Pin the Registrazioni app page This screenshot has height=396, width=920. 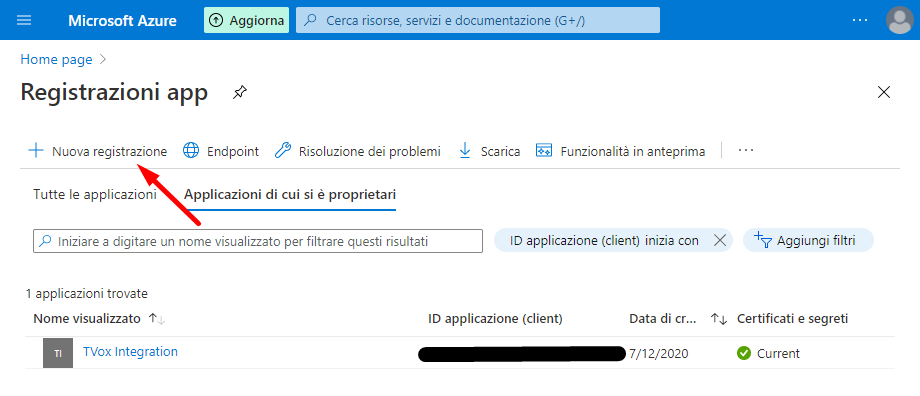[239, 92]
